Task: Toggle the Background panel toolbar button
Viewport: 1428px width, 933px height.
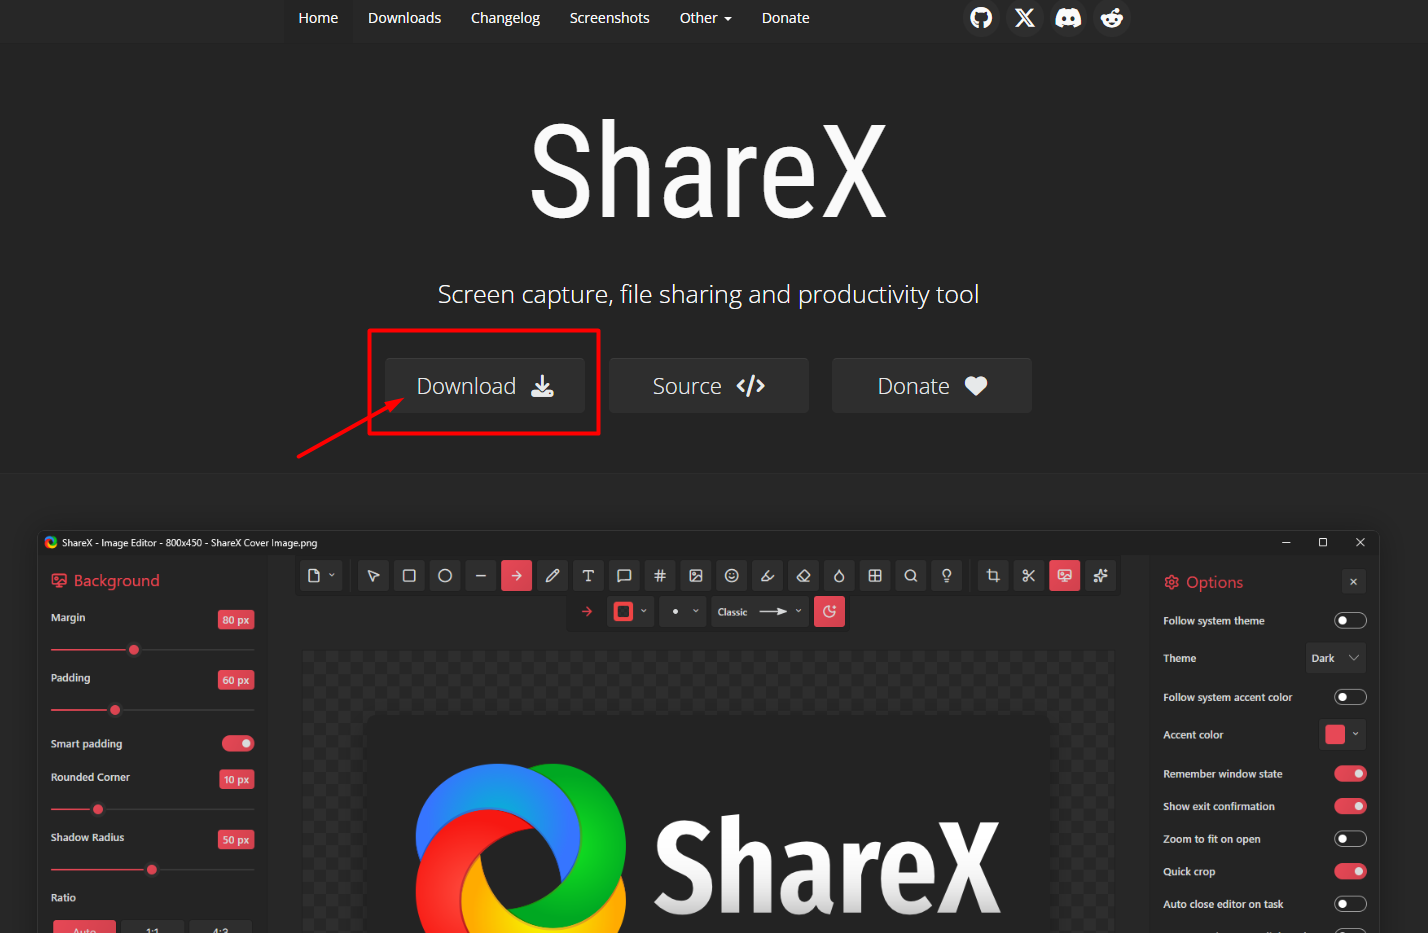Action: [1065, 576]
